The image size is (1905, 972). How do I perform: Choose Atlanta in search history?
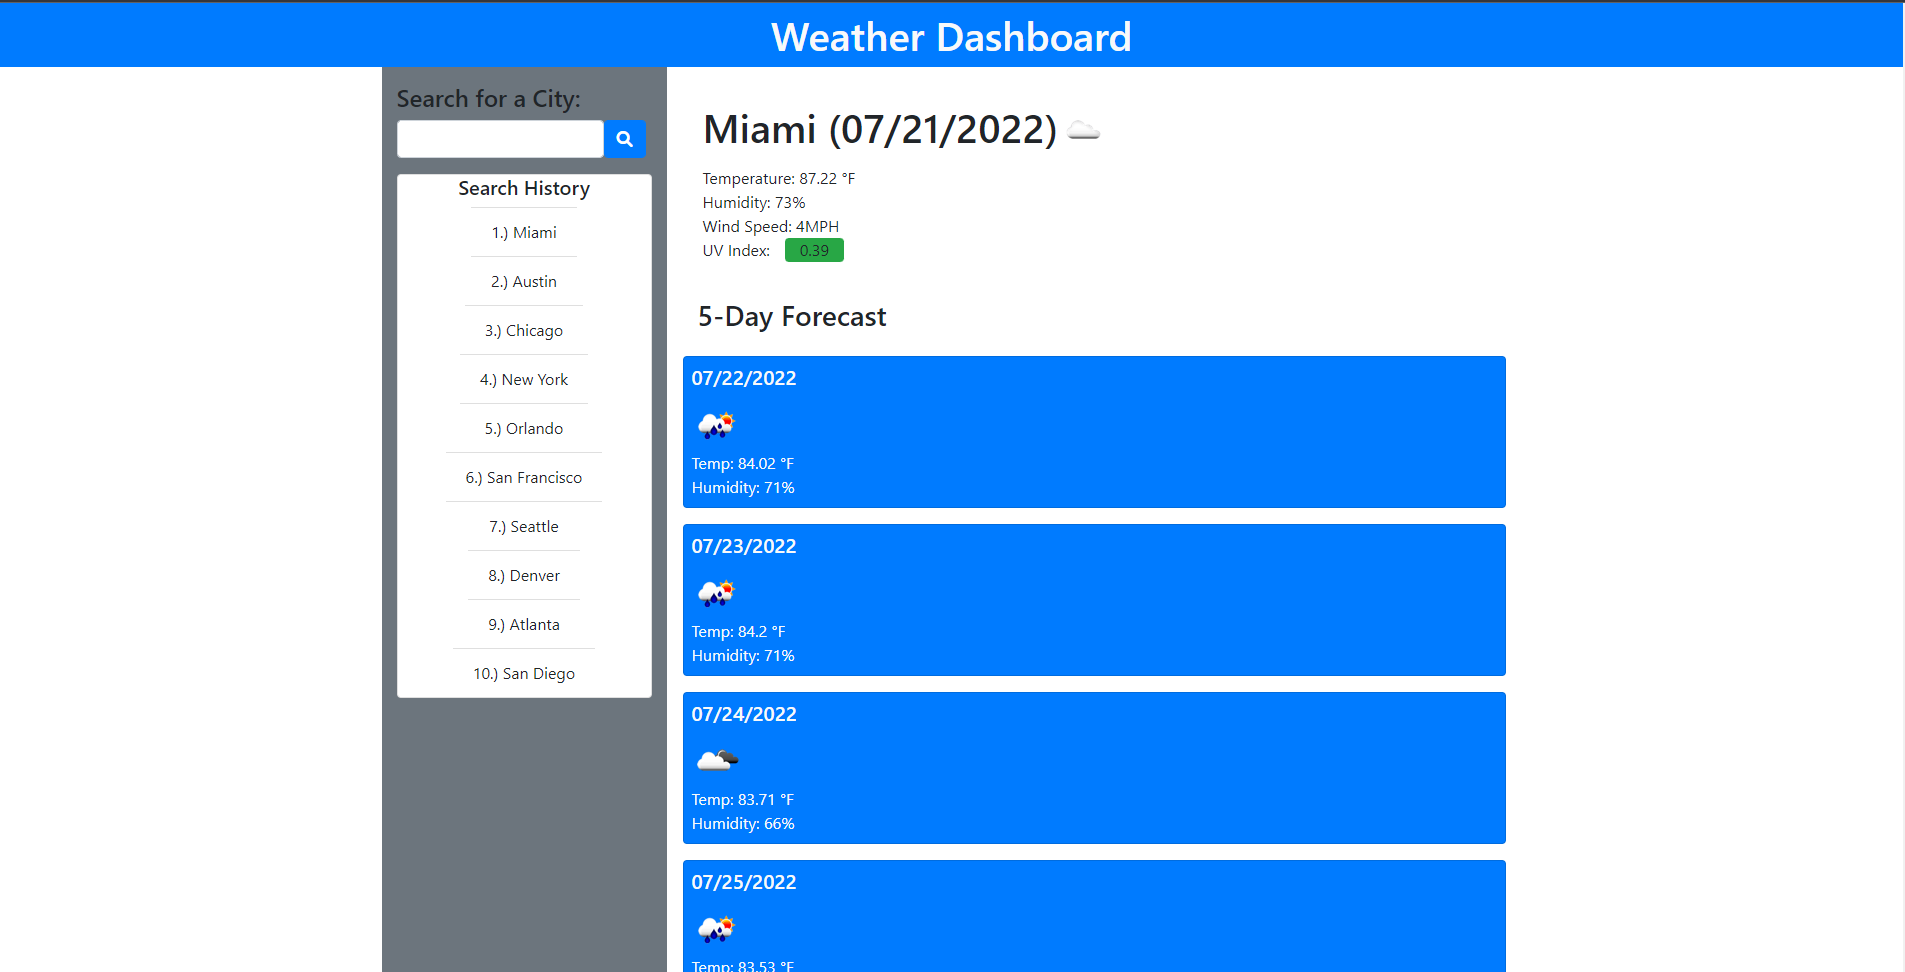coord(524,624)
